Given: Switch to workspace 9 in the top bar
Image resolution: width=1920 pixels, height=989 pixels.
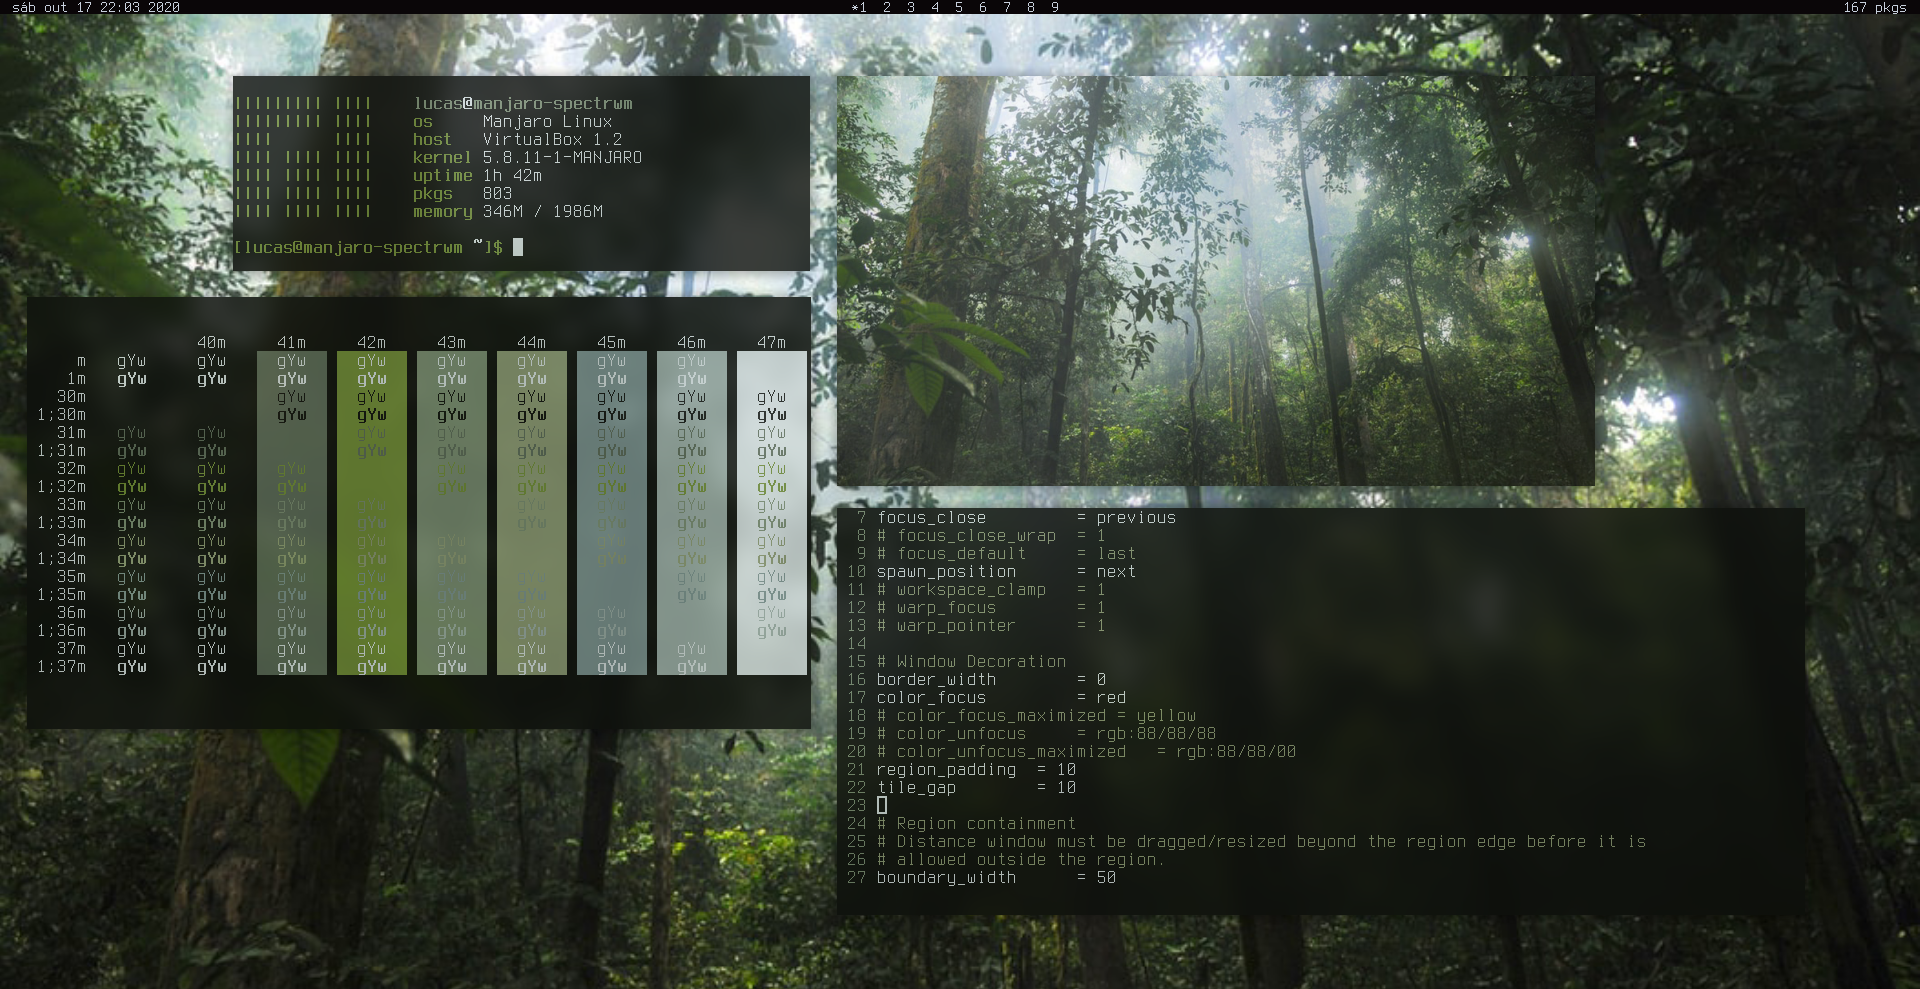Looking at the screenshot, I should click(1055, 7).
